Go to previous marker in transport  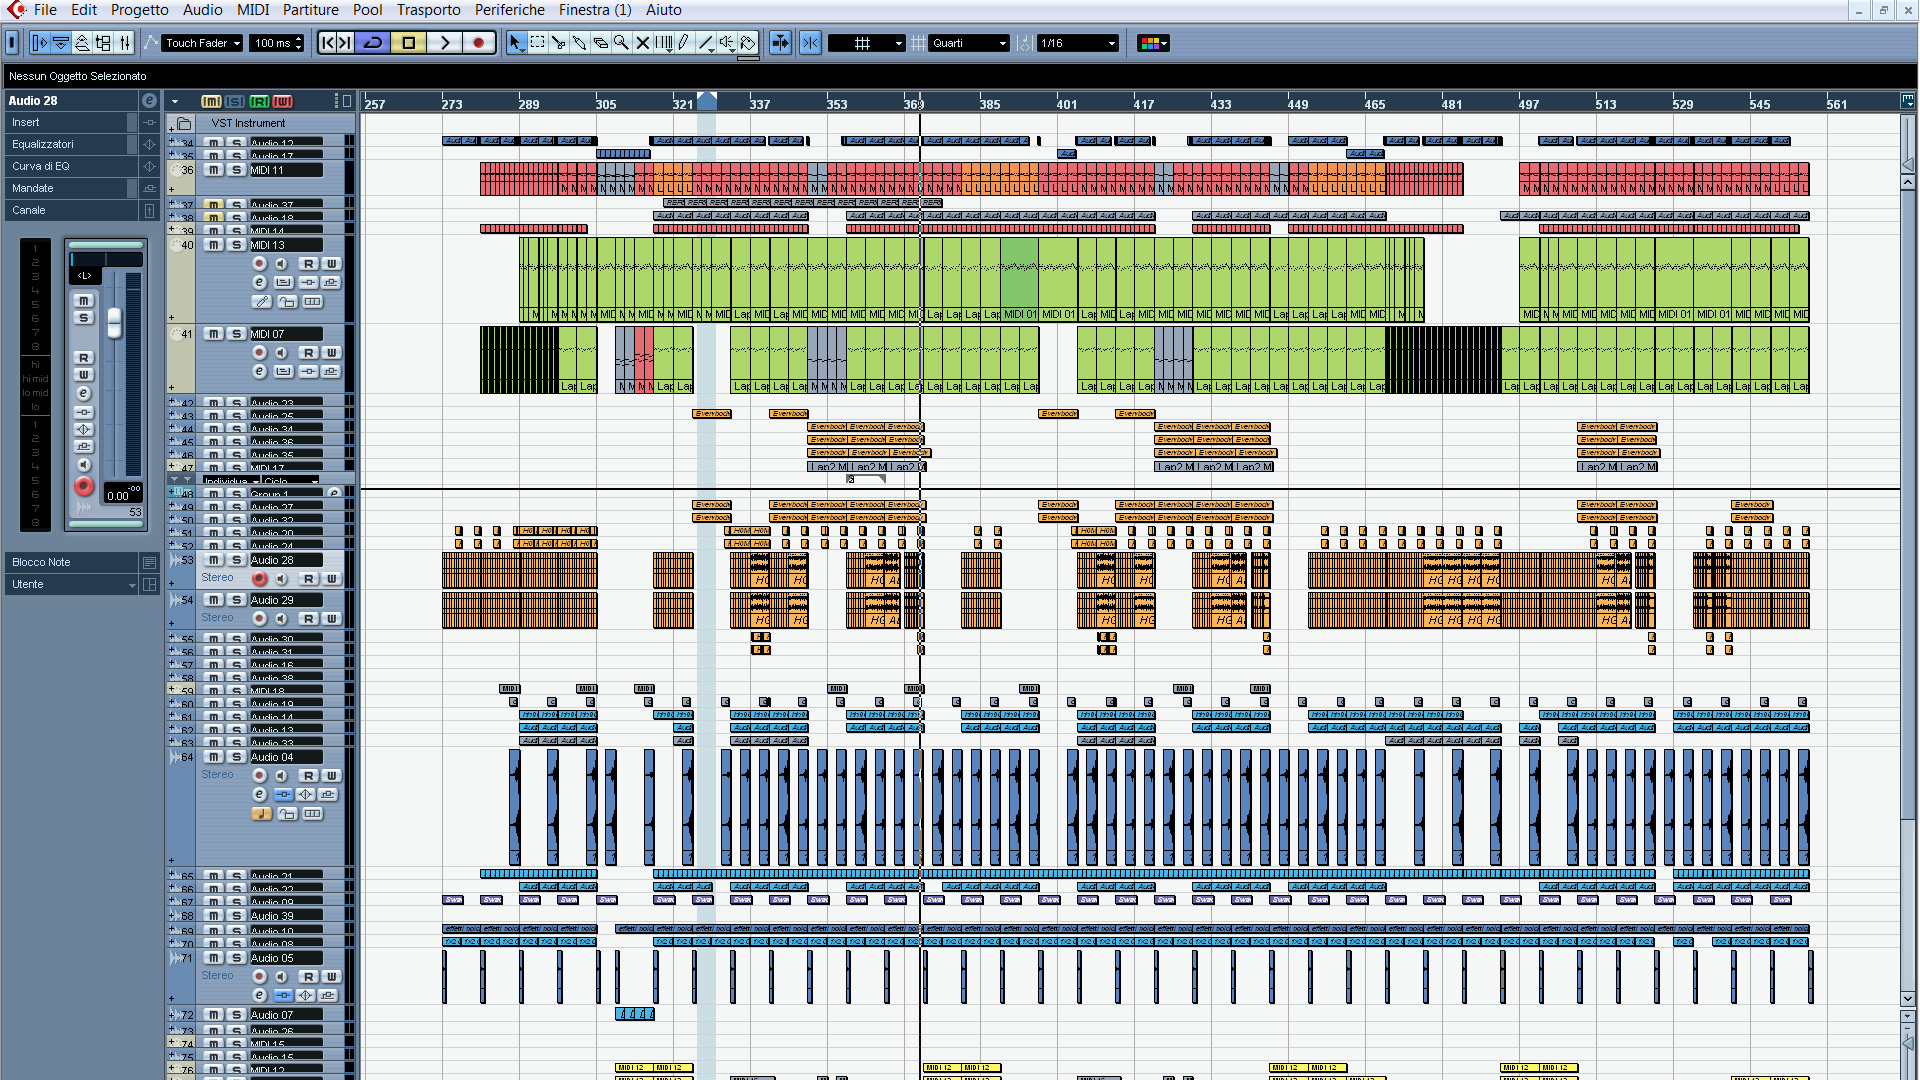tap(328, 43)
